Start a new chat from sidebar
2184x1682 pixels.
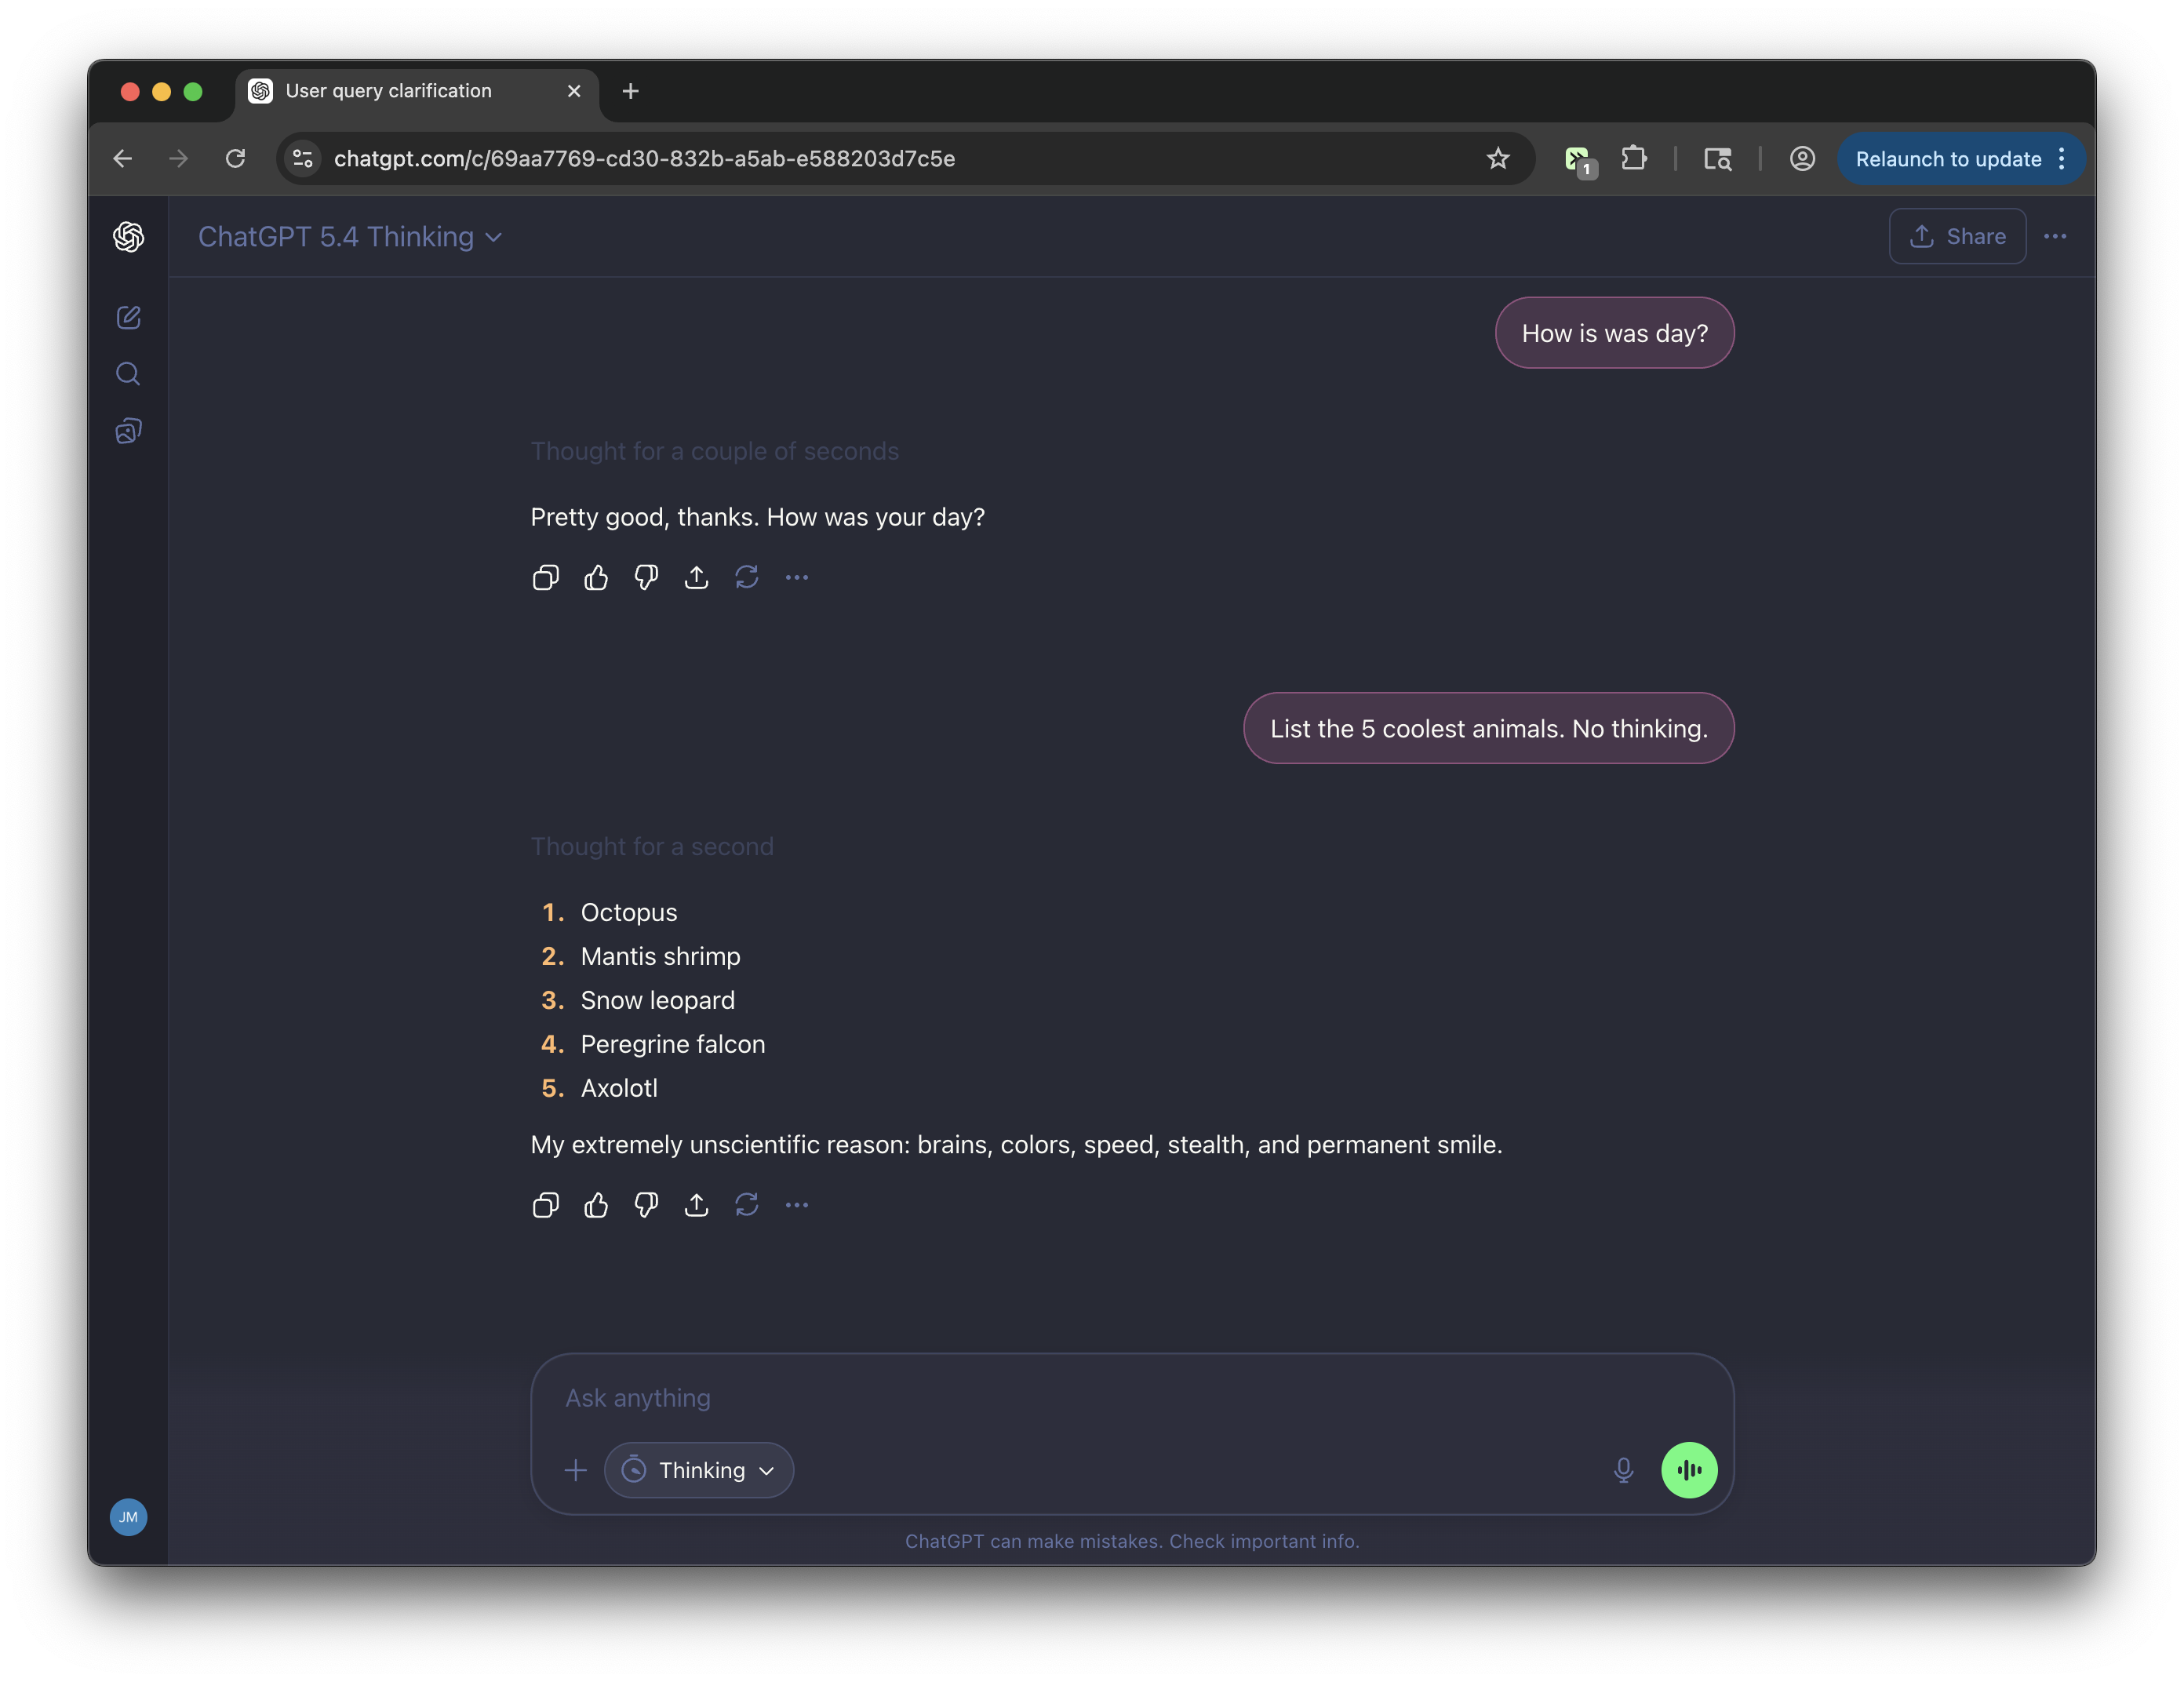point(128,318)
